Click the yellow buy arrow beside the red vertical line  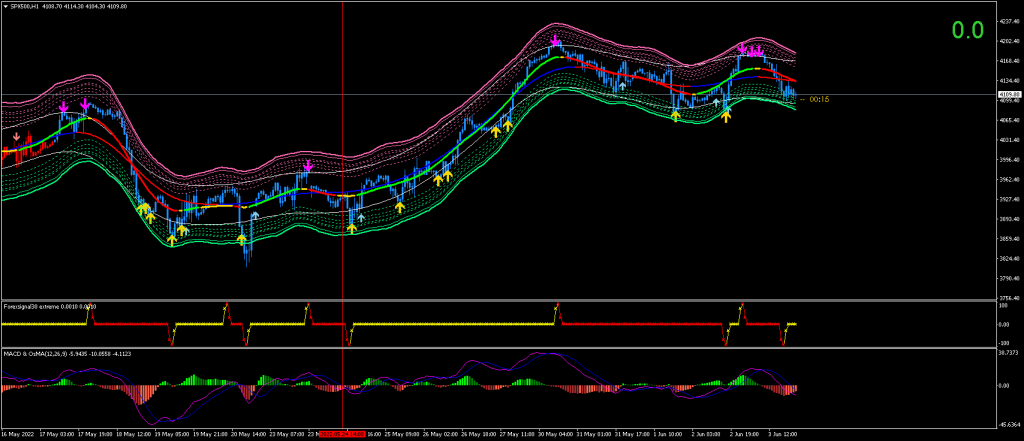(351, 228)
